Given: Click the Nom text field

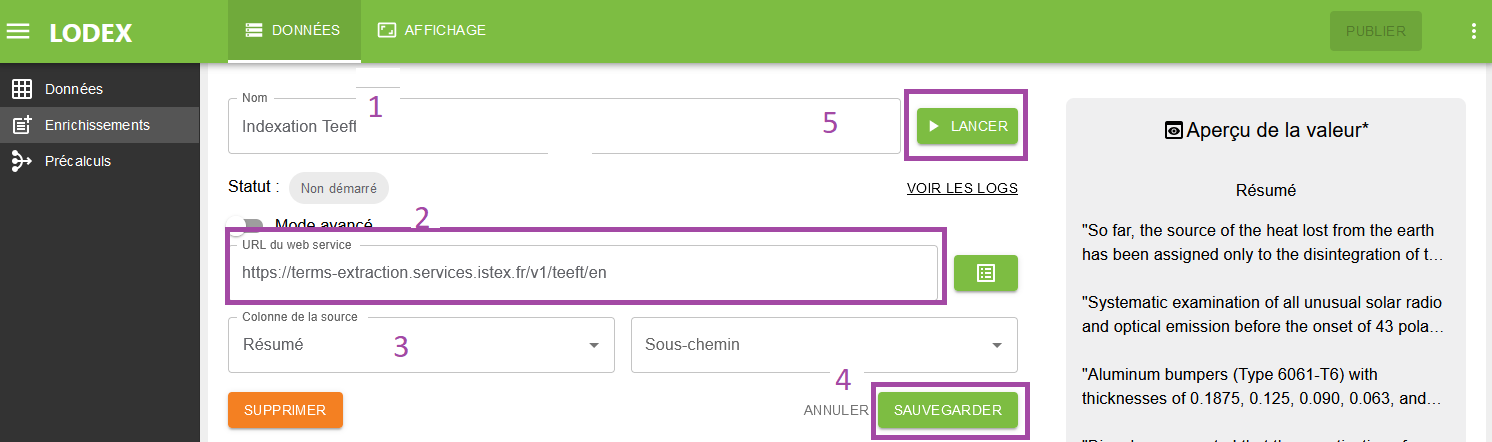Looking at the screenshot, I should coord(560,126).
